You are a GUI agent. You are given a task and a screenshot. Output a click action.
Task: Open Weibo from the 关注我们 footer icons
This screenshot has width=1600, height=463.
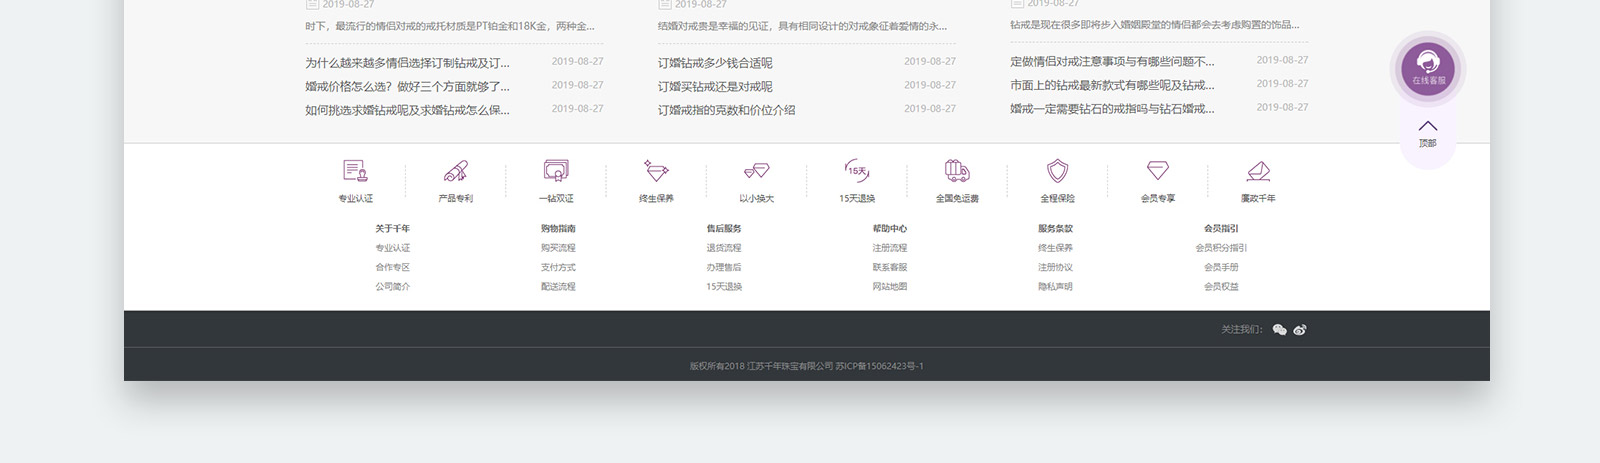1300,330
